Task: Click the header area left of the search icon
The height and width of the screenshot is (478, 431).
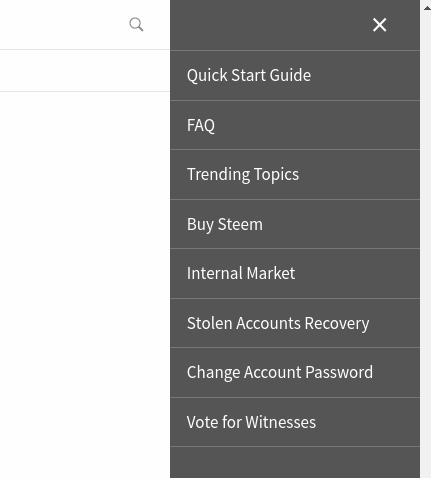Action: [62, 25]
